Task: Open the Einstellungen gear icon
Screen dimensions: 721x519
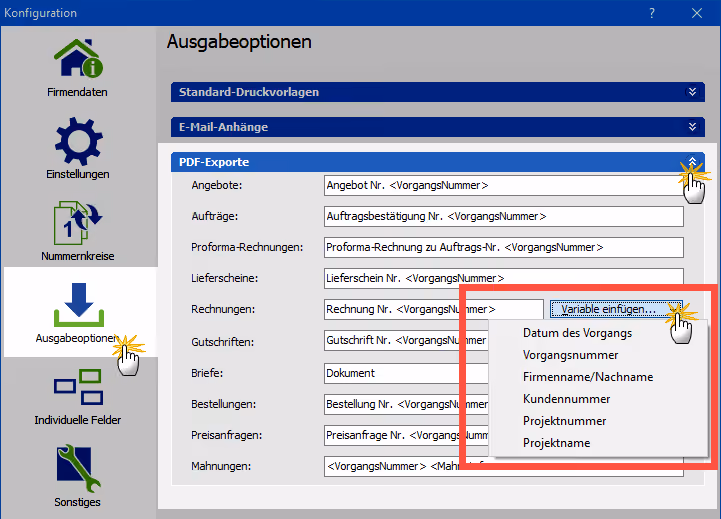Action: [78, 141]
